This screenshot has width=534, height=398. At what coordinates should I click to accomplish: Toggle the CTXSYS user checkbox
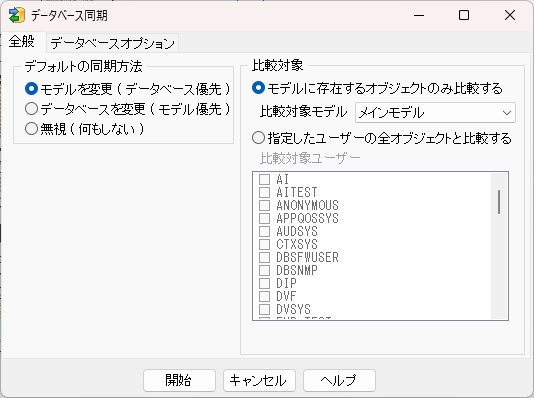coord(264,244)
